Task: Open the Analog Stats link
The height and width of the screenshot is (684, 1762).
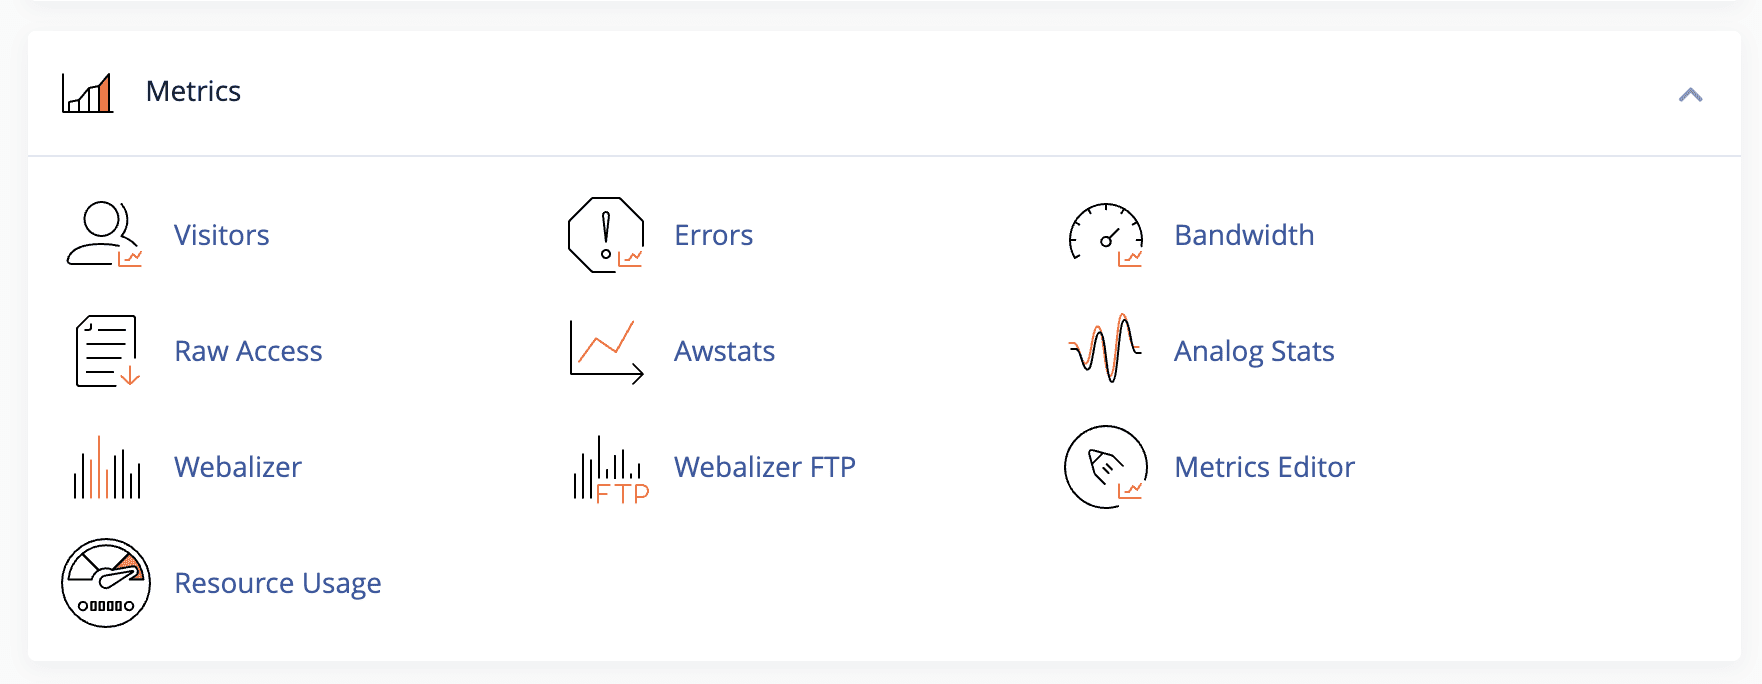Action: (1254, 352)
